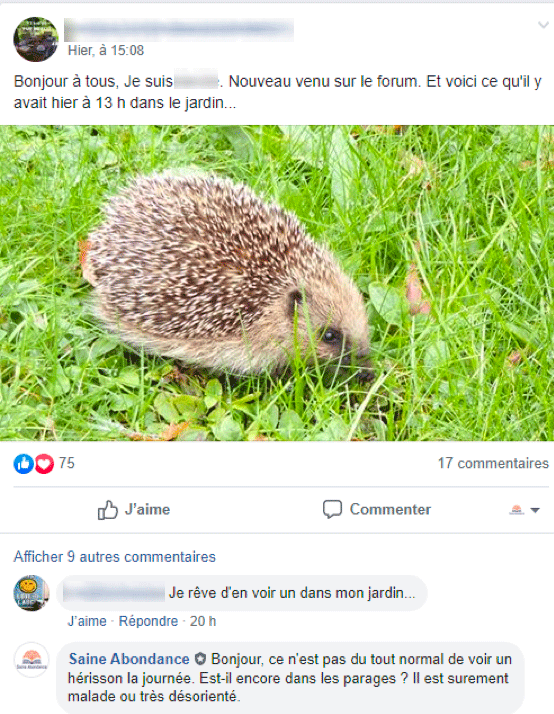Like the comment about dreaming of a hedgehog

[x=87, y=621]
